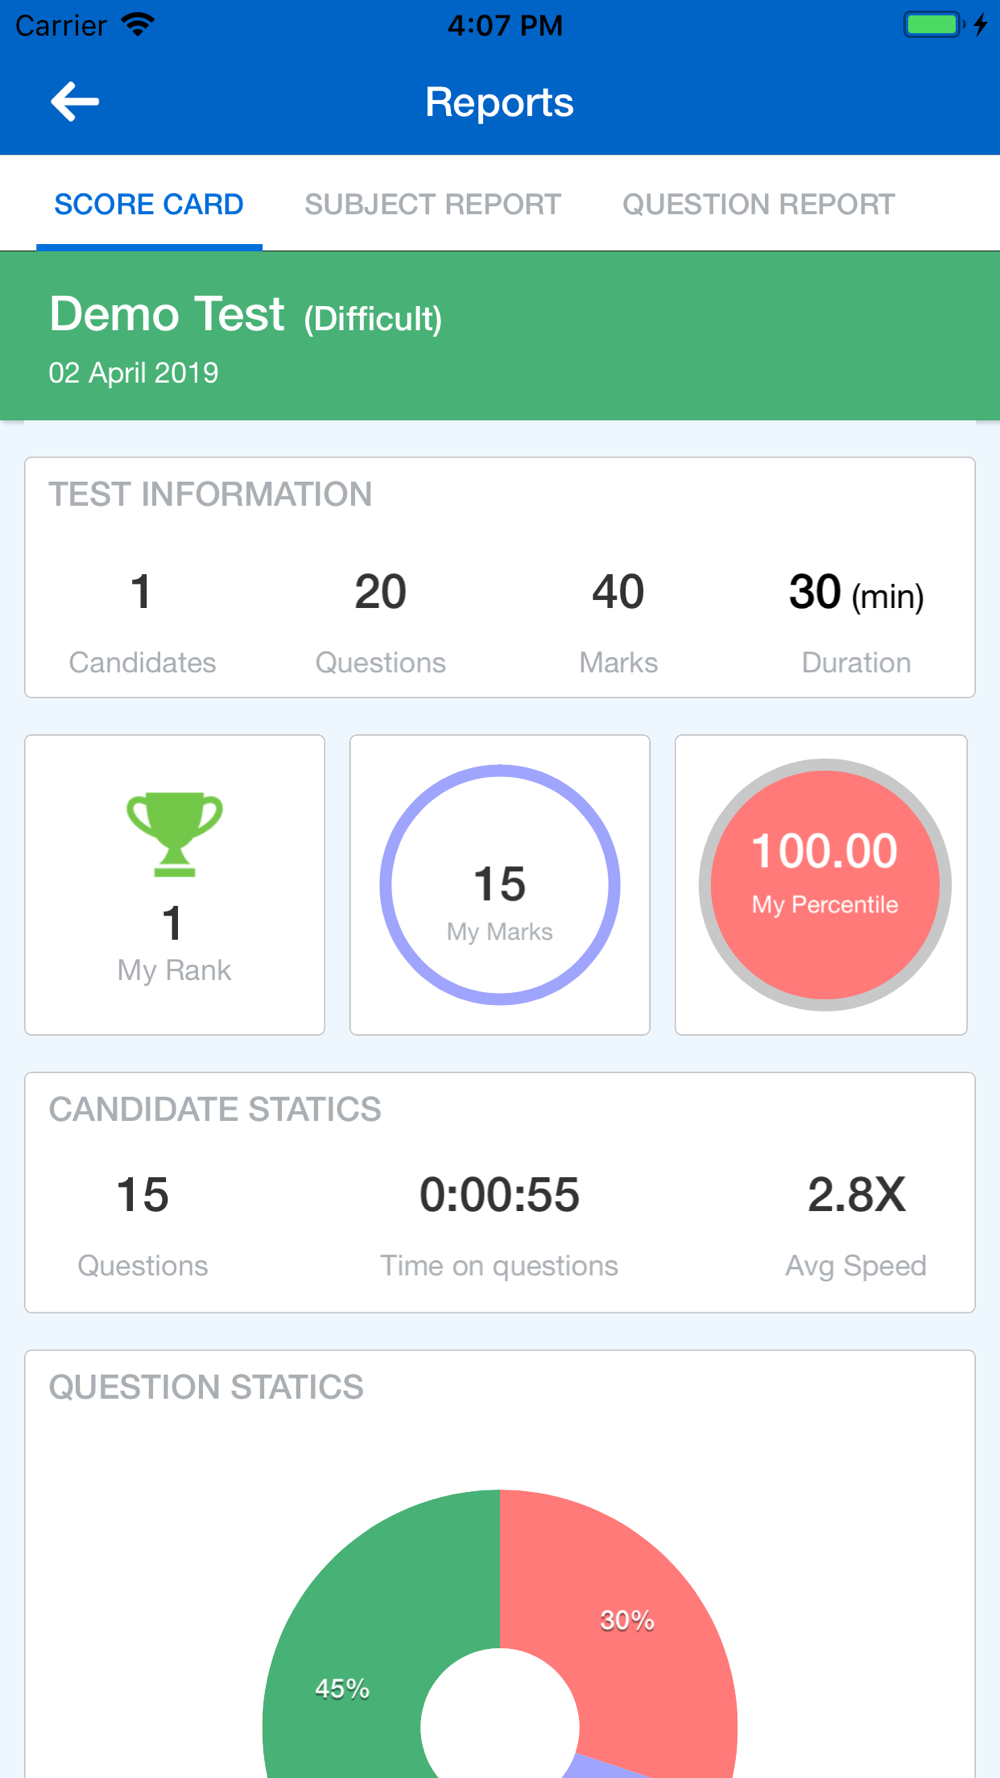
Task: Tap the Demo Test title banner
Action: point(500,336)
